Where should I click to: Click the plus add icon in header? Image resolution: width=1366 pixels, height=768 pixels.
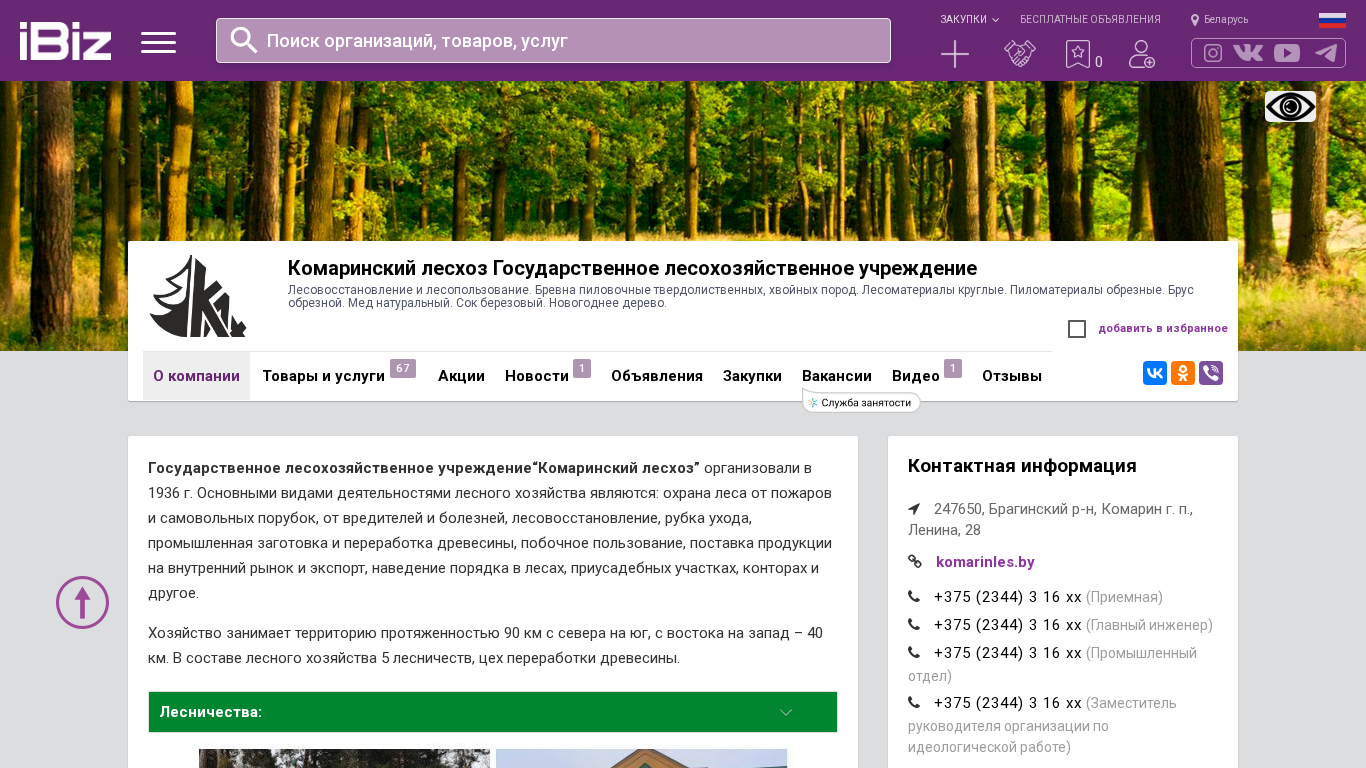pos(955,54)
